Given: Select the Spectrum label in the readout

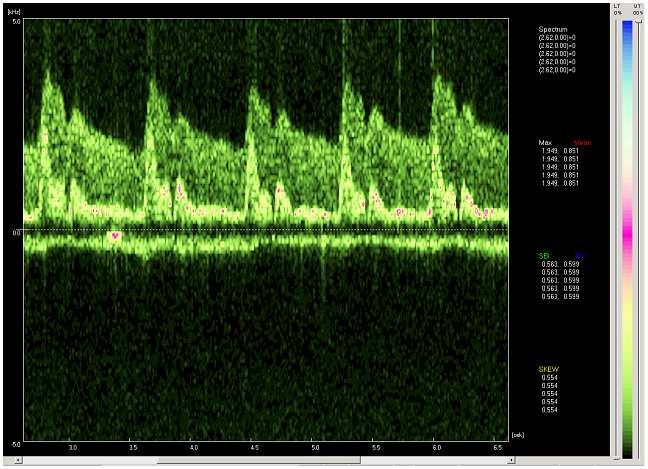Looking at the screenshot, I should (x=553, y=30).
